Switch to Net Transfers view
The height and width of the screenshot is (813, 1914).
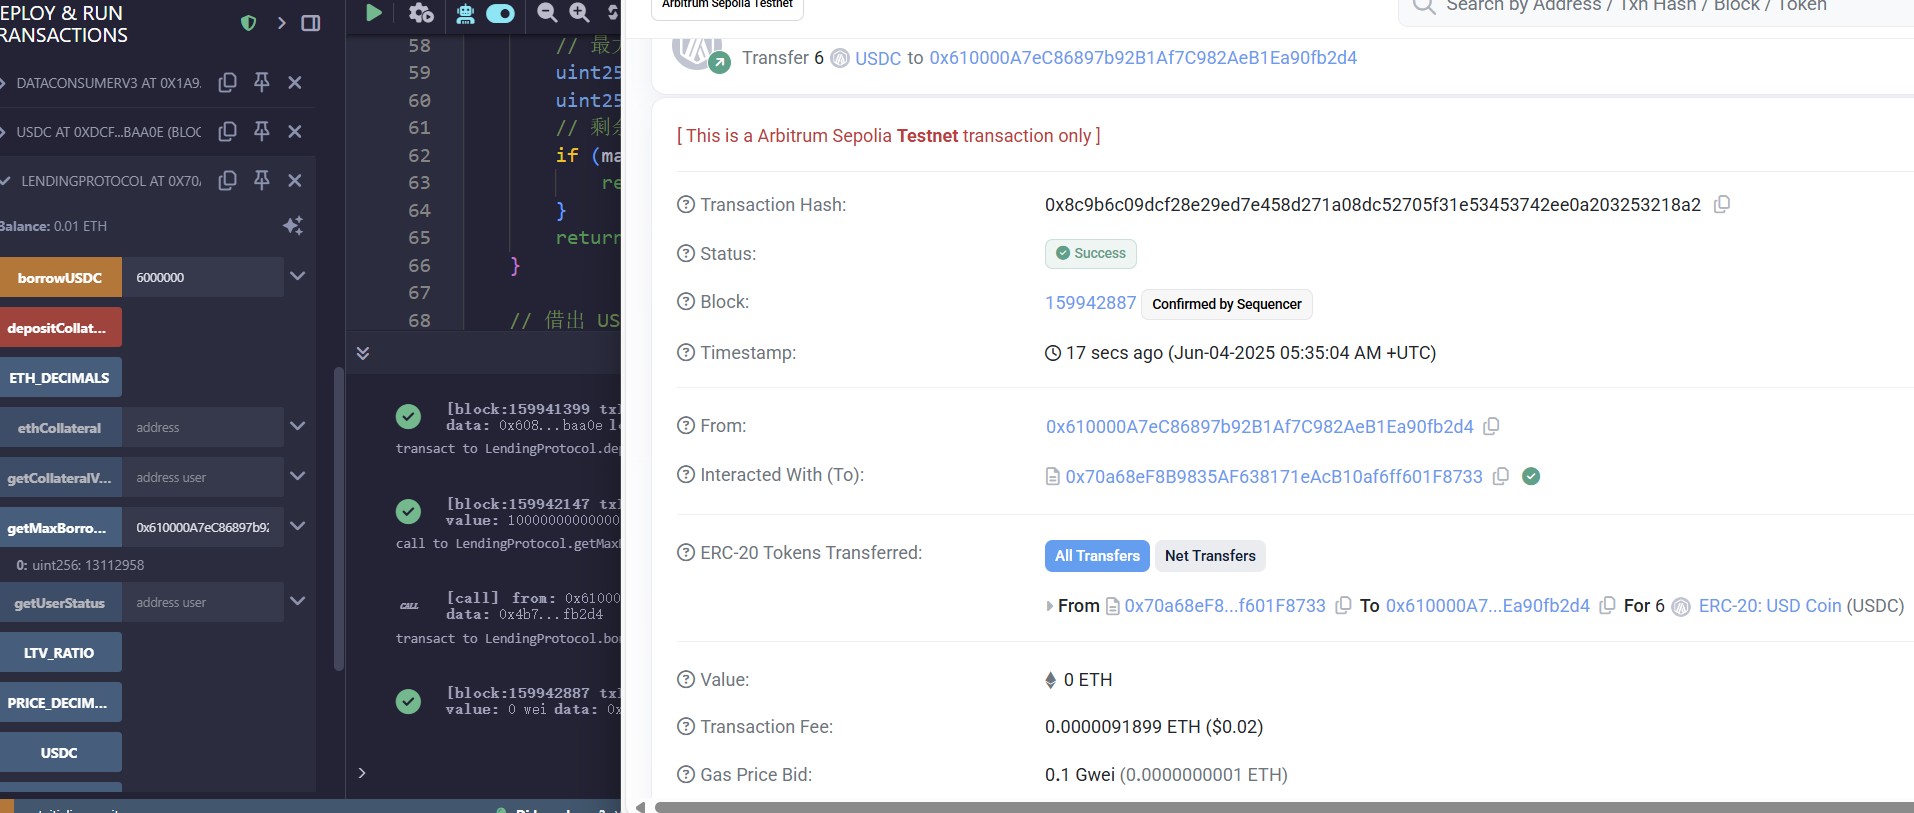(1210, 556)
